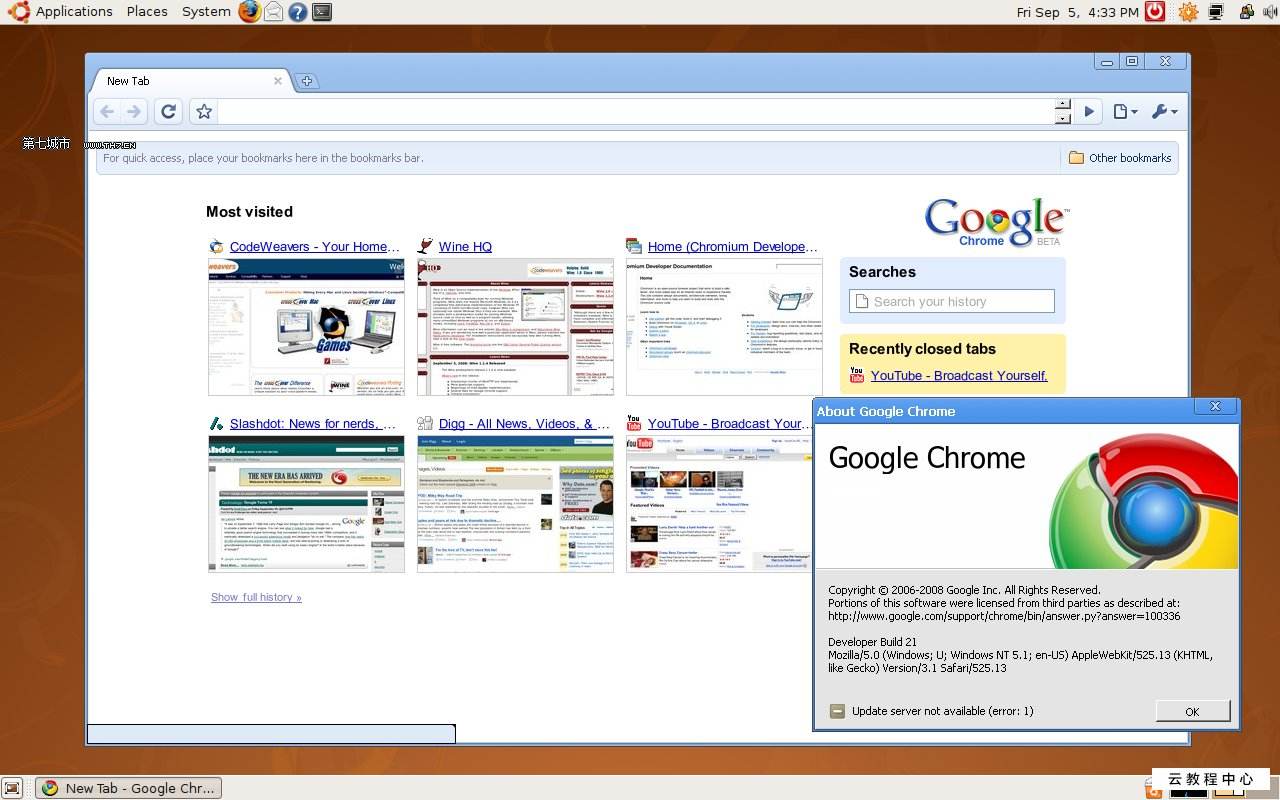This screenshot has height=800, width=1280.
Task: Click the Show full history link
Action: (256, 597)
